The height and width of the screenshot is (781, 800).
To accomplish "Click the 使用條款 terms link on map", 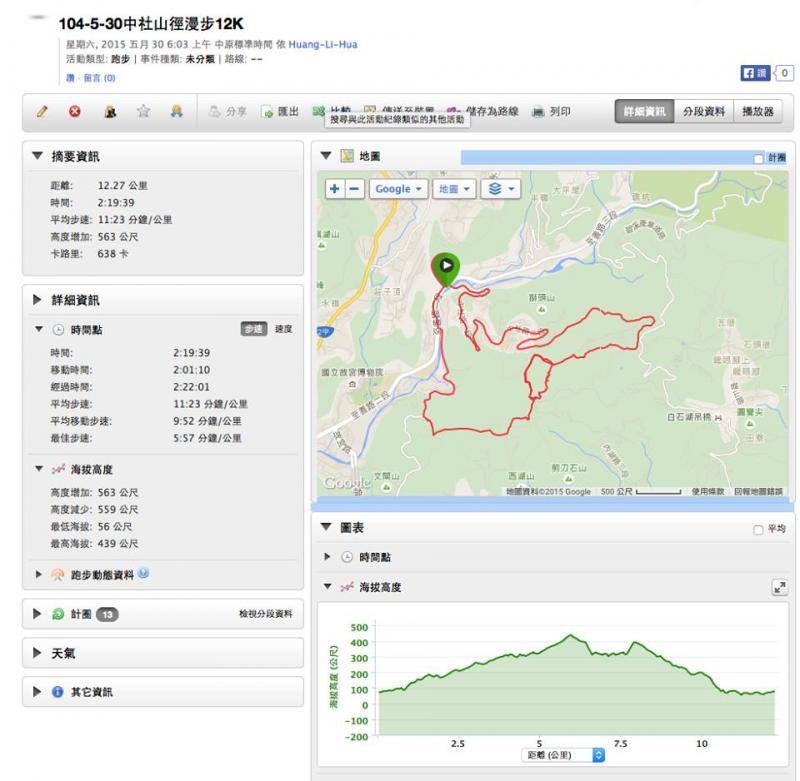I will click(x=708, y=491).
